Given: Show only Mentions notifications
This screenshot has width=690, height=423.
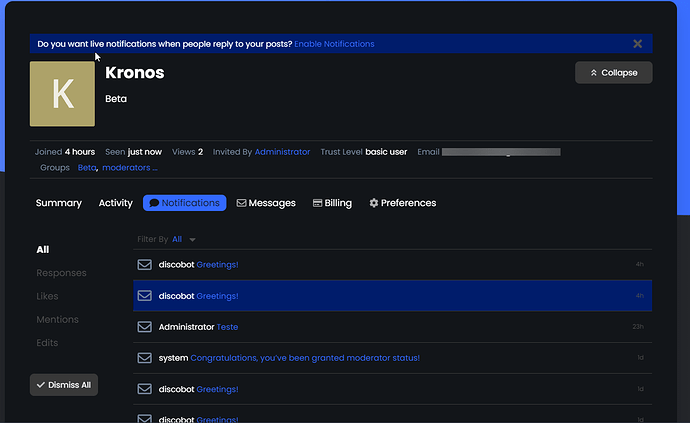Looking at the screenshot, I should pos(57,320).
